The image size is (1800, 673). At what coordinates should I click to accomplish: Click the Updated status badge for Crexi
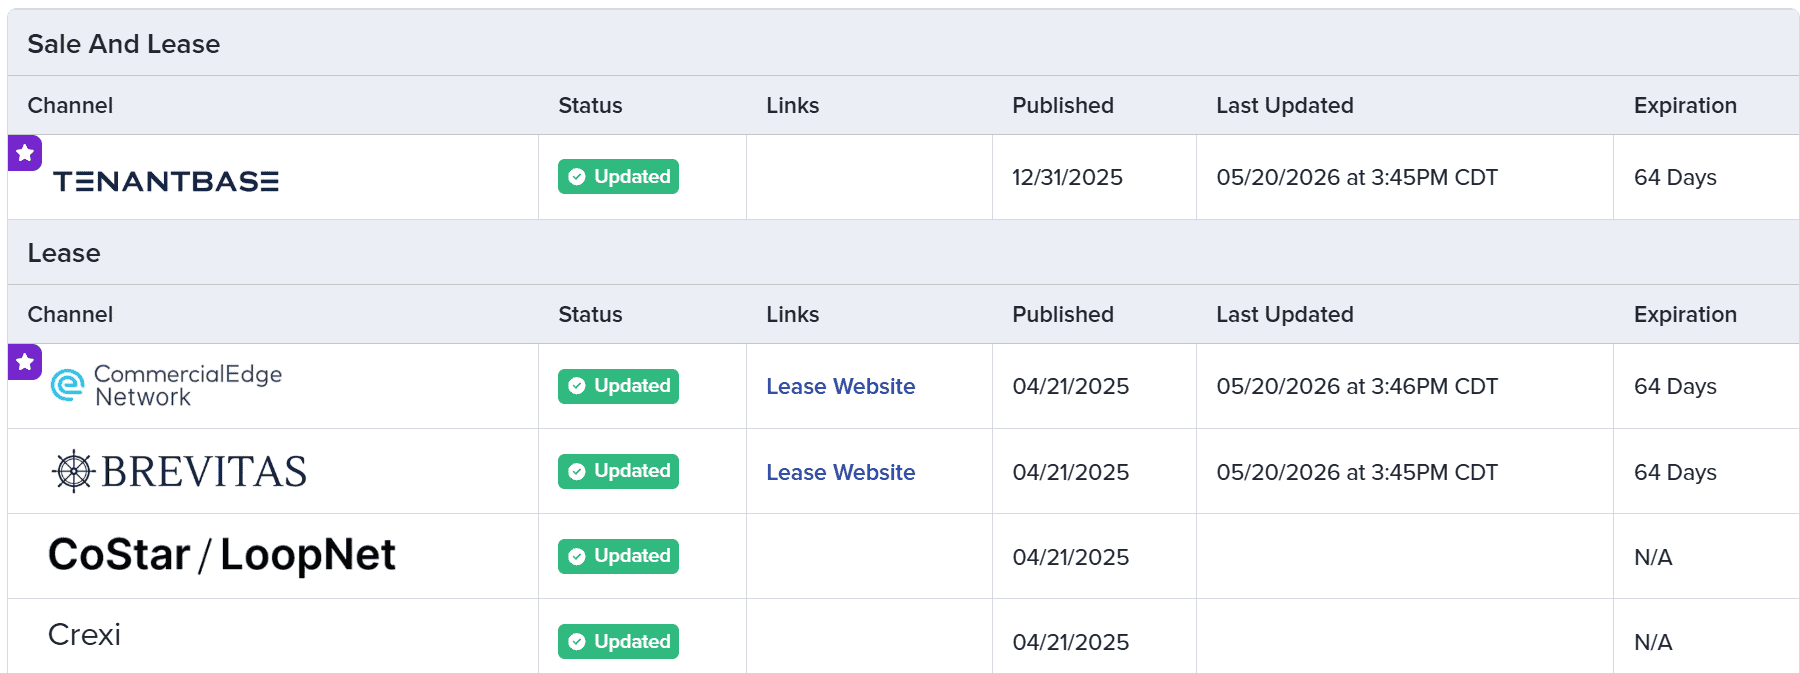618,642
